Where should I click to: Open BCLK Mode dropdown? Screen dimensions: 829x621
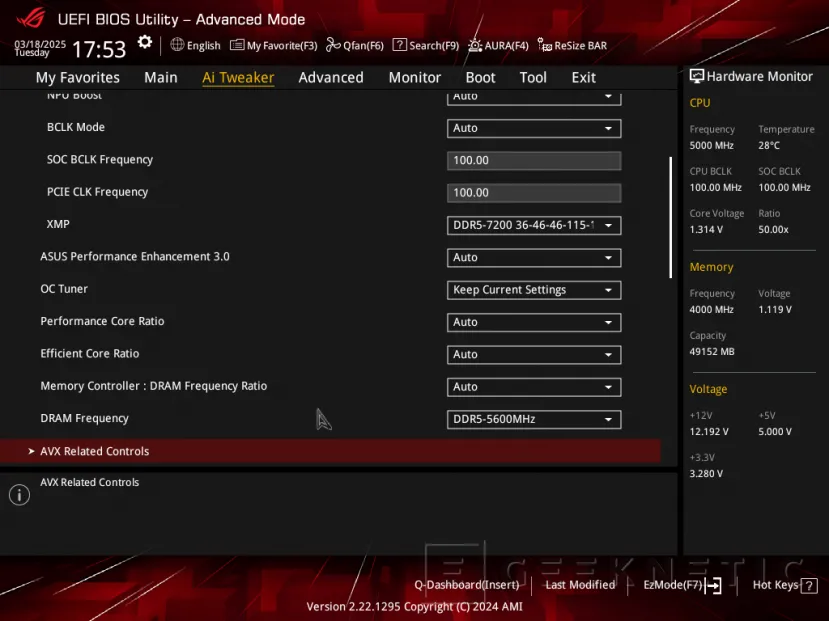(x=534, y=128)
